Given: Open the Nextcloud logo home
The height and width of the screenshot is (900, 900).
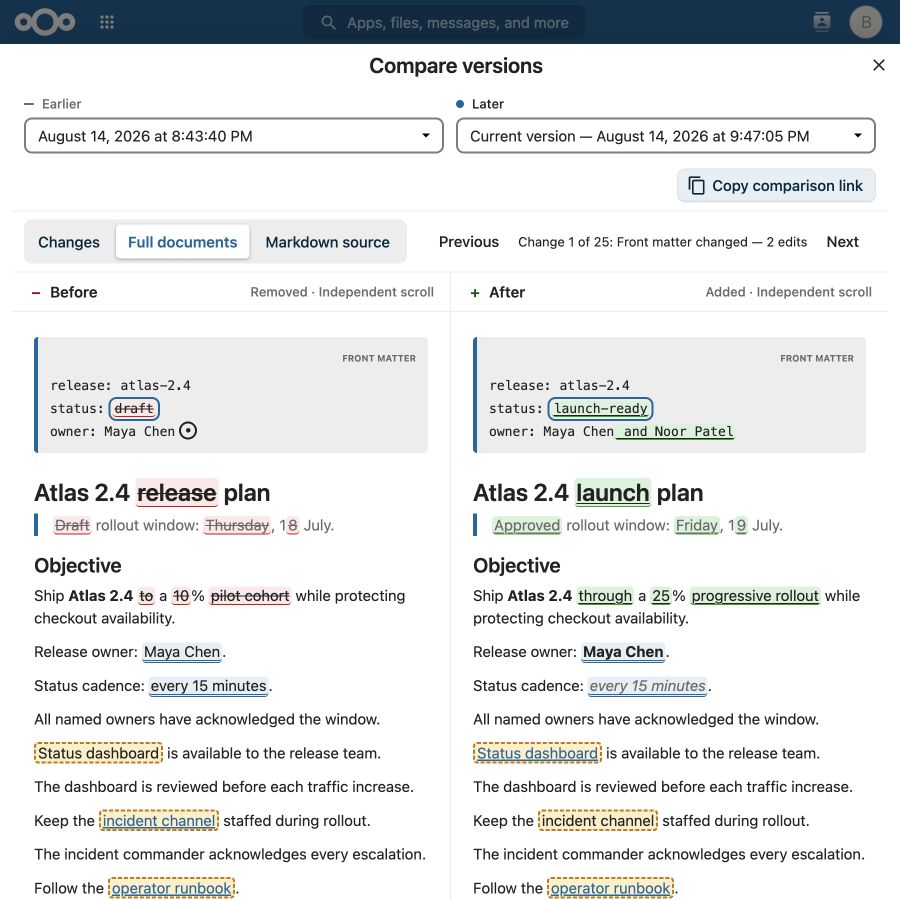Looking at the screenshot, I should [45, 22].
